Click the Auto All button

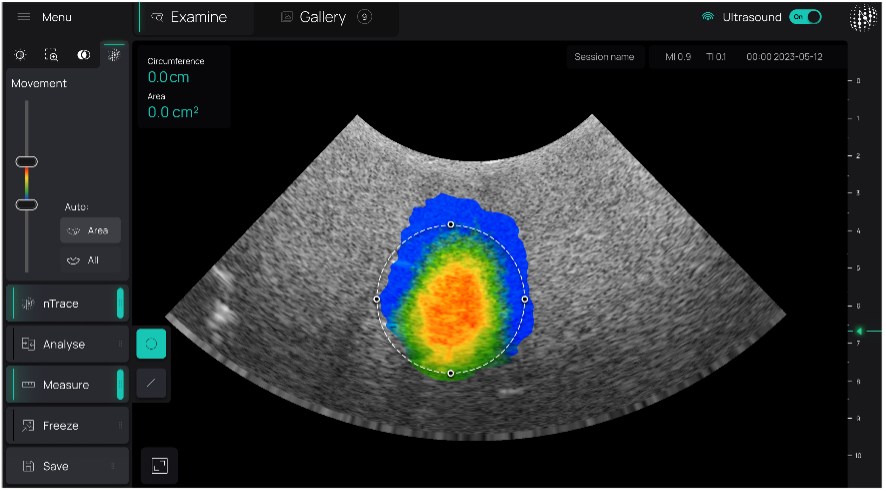click(x=90, y=260)
